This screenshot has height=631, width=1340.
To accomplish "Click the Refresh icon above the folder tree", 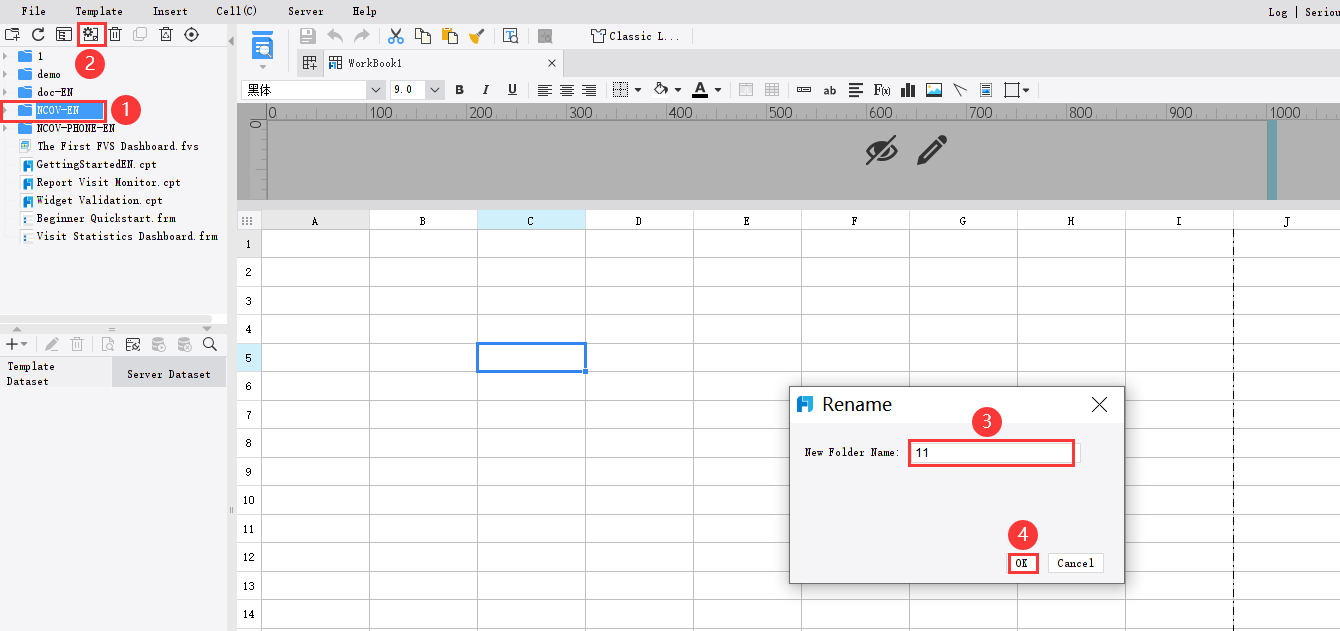I will pyautogui.click(x=38, y=33).
